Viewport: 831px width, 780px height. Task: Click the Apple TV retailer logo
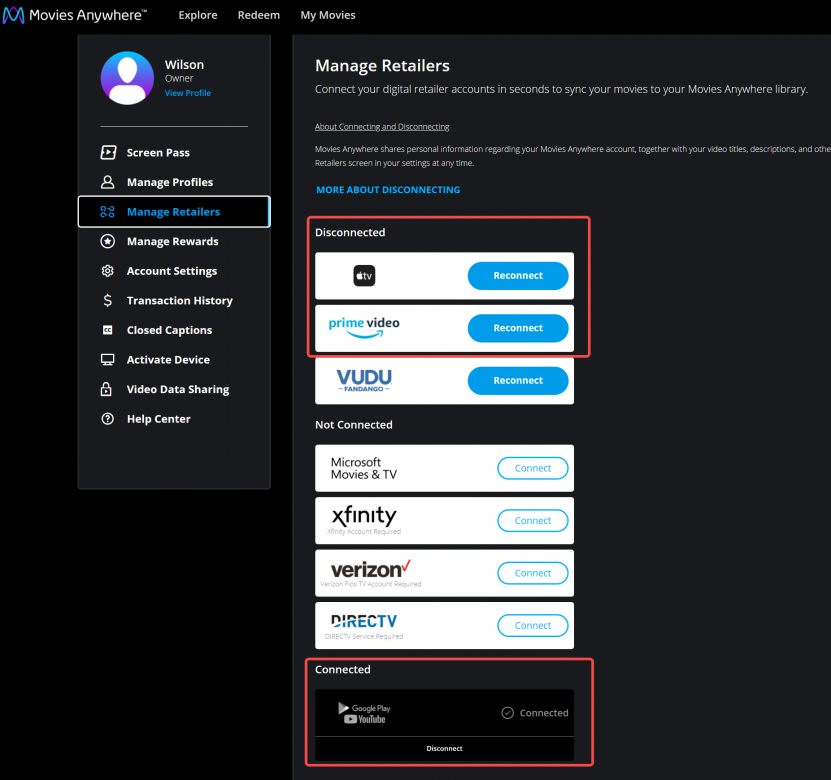(364, 276)
